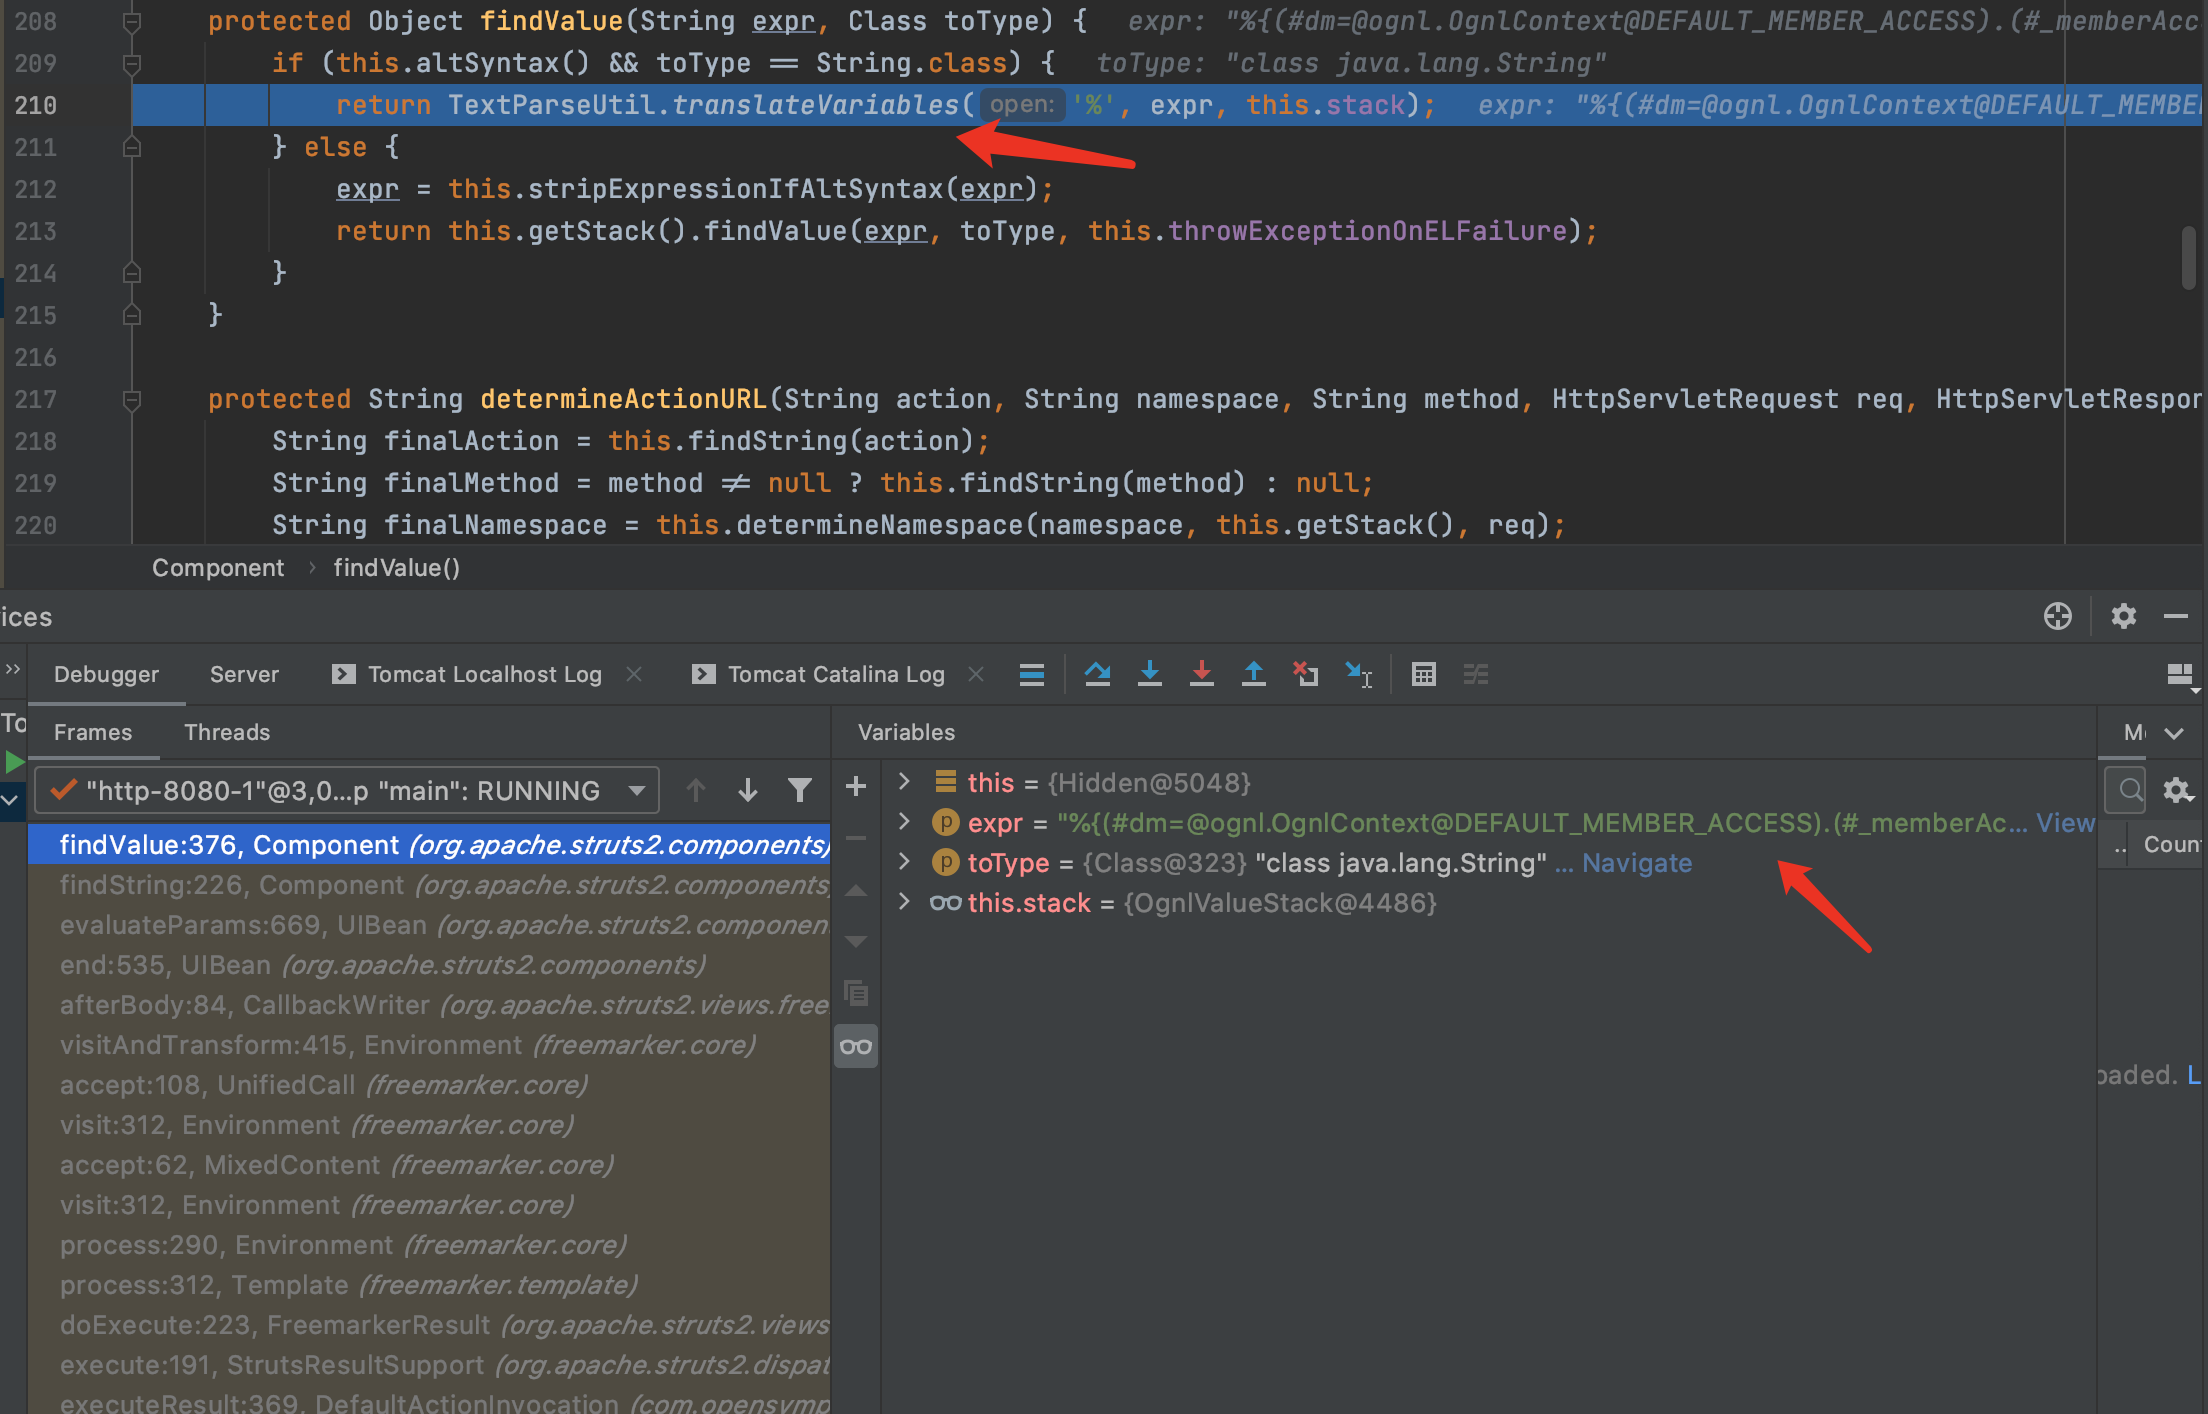
Task: Click the Step Out icon
Action: (1254, 674)
